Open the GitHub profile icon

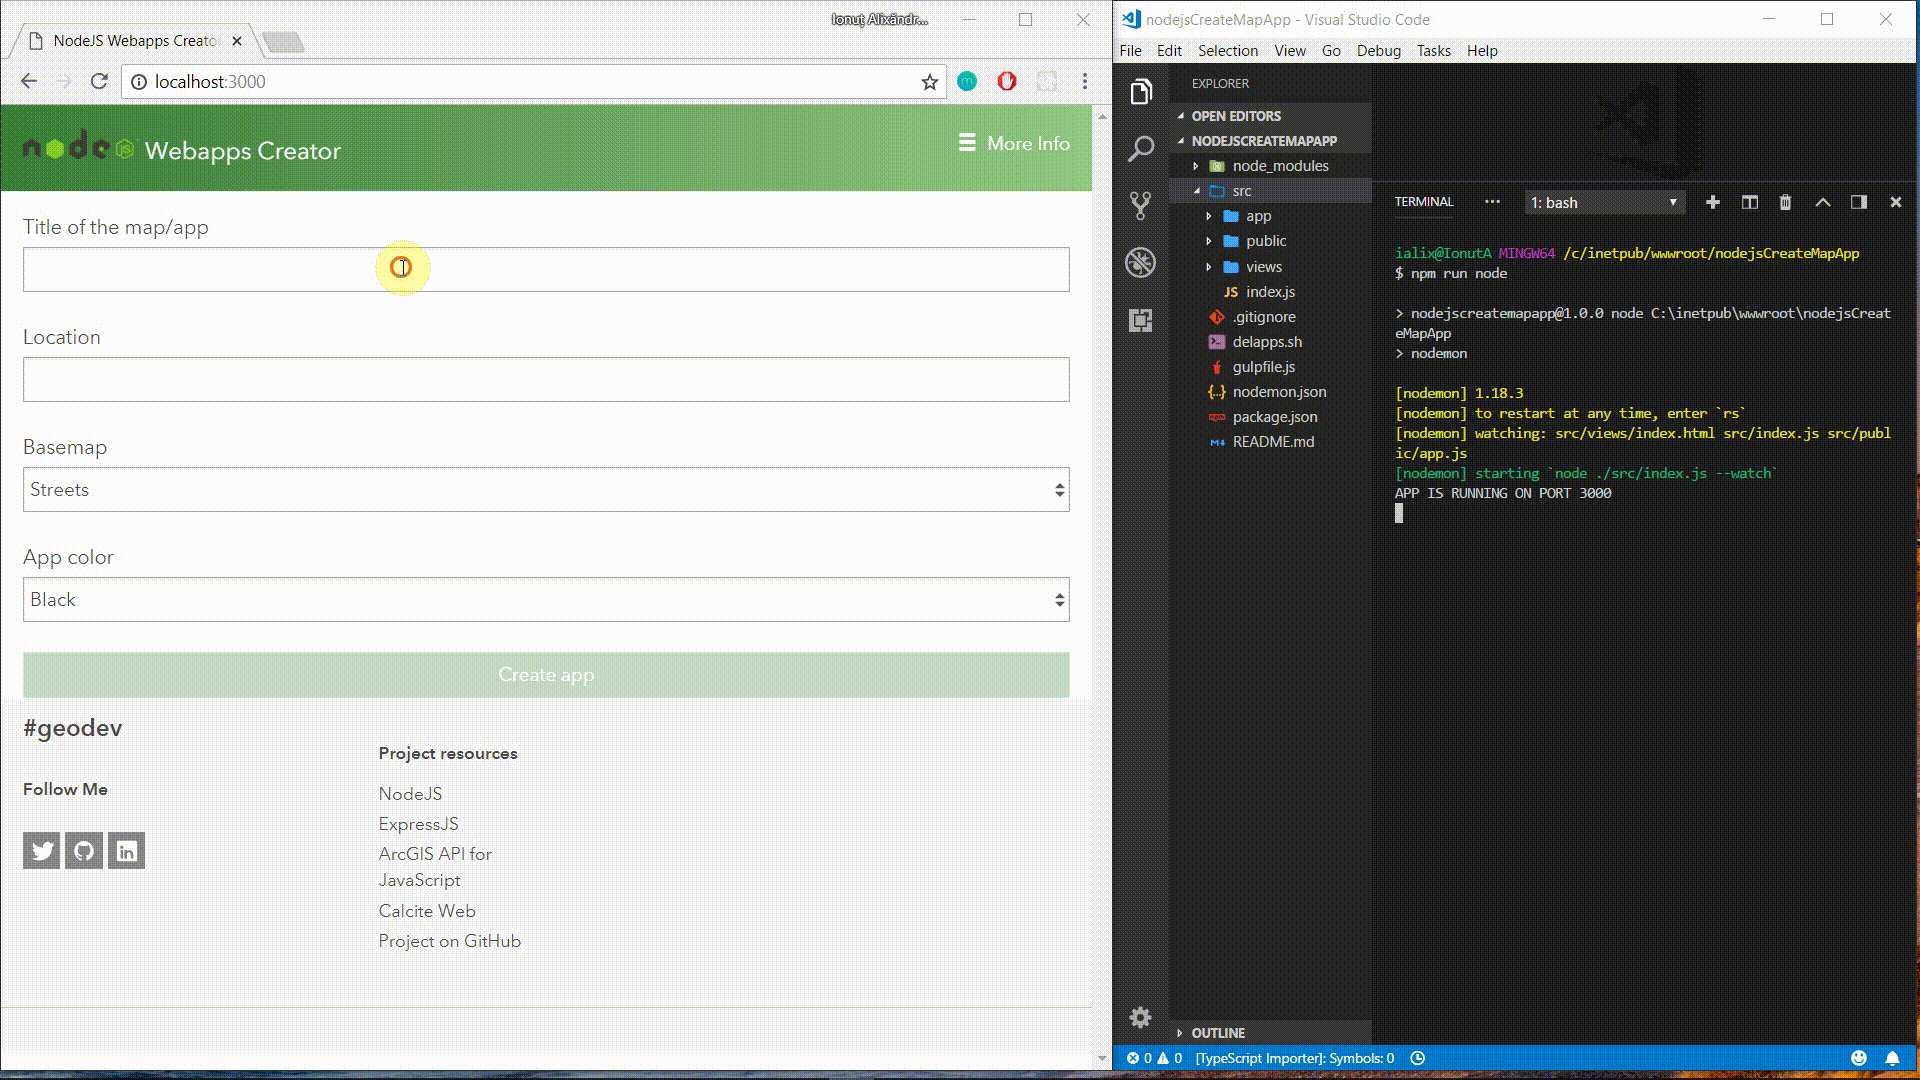pos(84,851)
